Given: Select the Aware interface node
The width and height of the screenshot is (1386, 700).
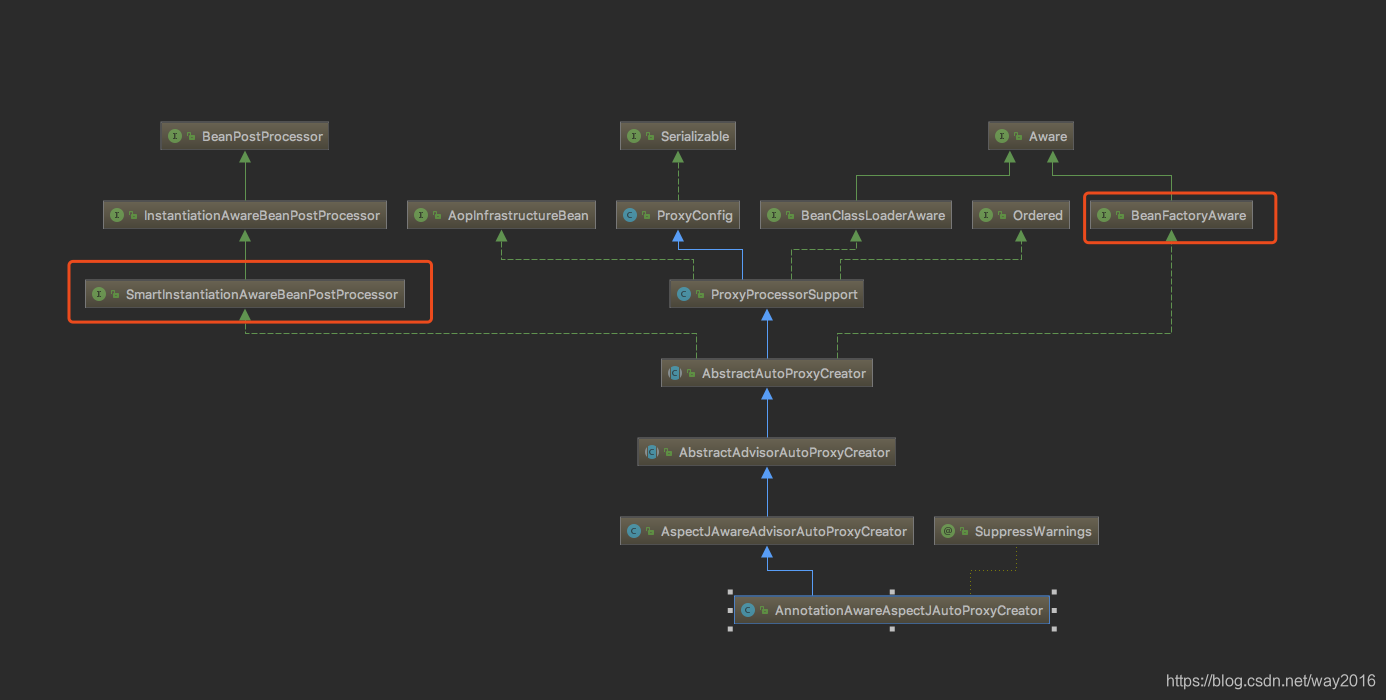Looking at the screenshot, I should click(1032, 136).
